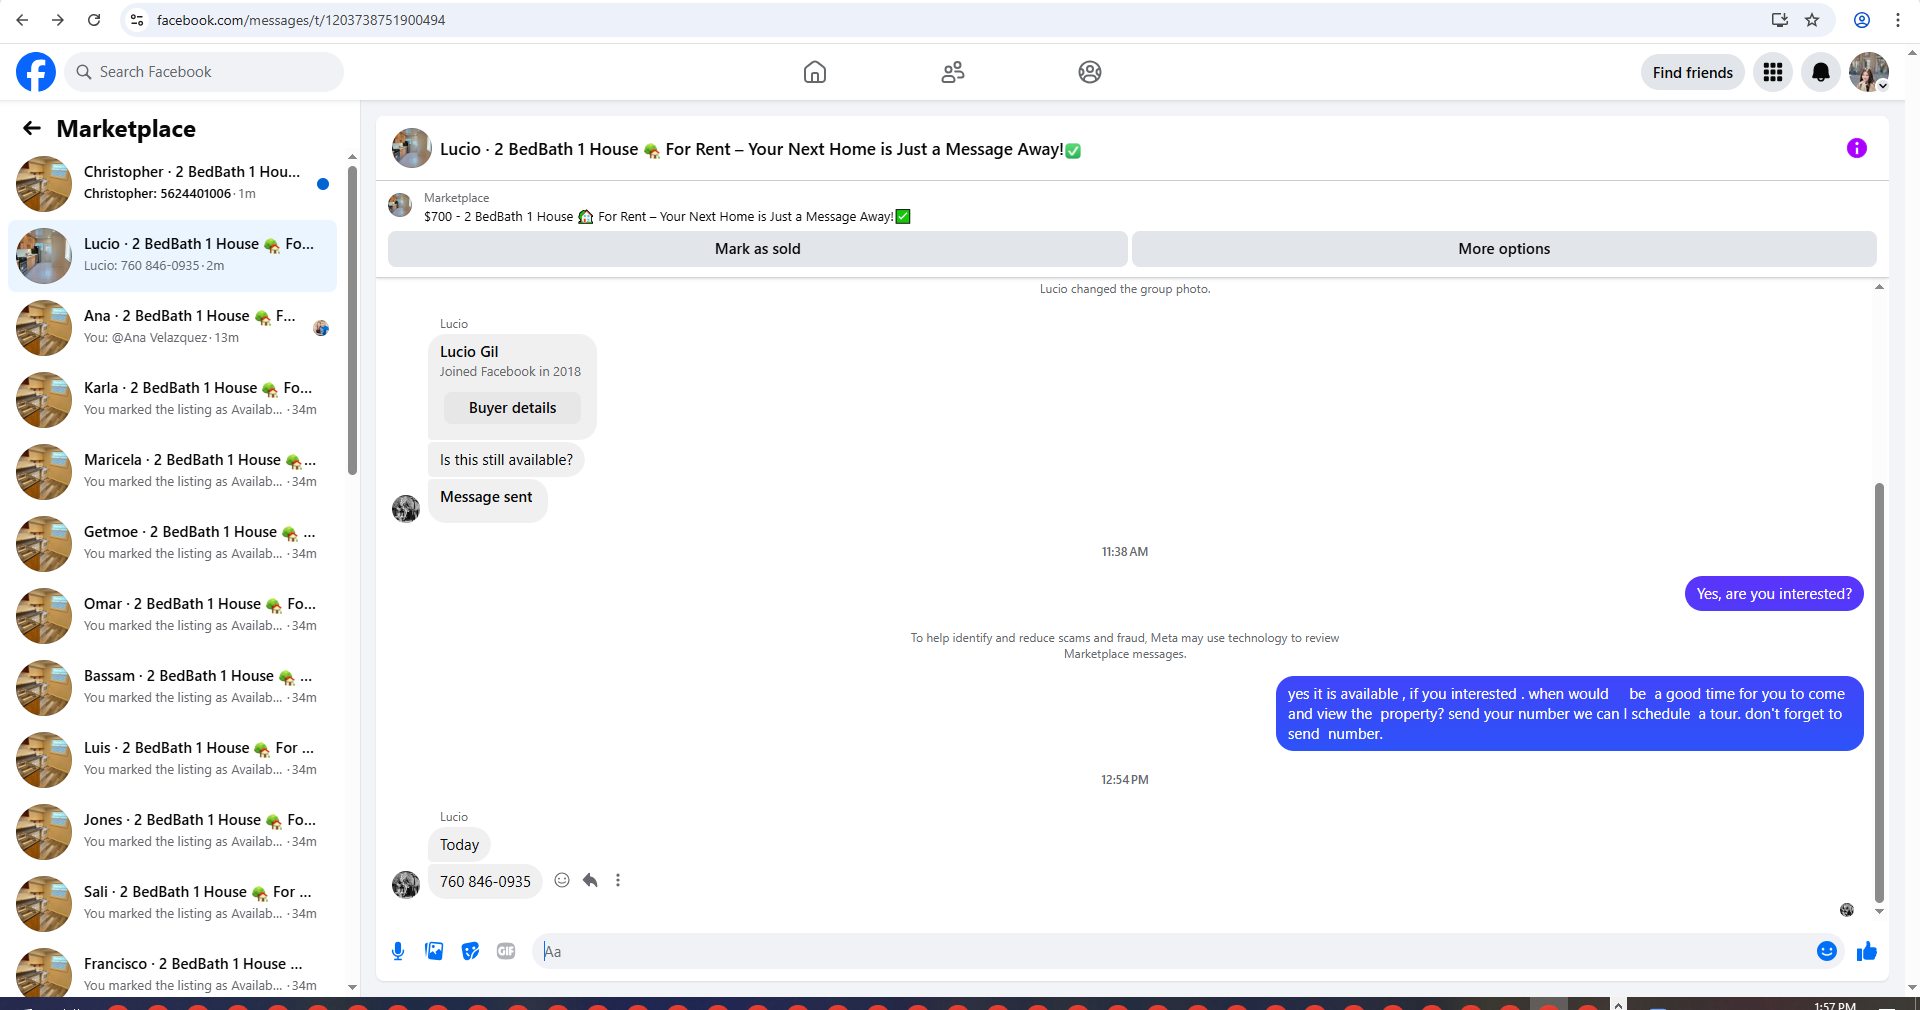Click browser back arrow
The height and width of the screenshot is (1010, 1920).
pos(22,20)
